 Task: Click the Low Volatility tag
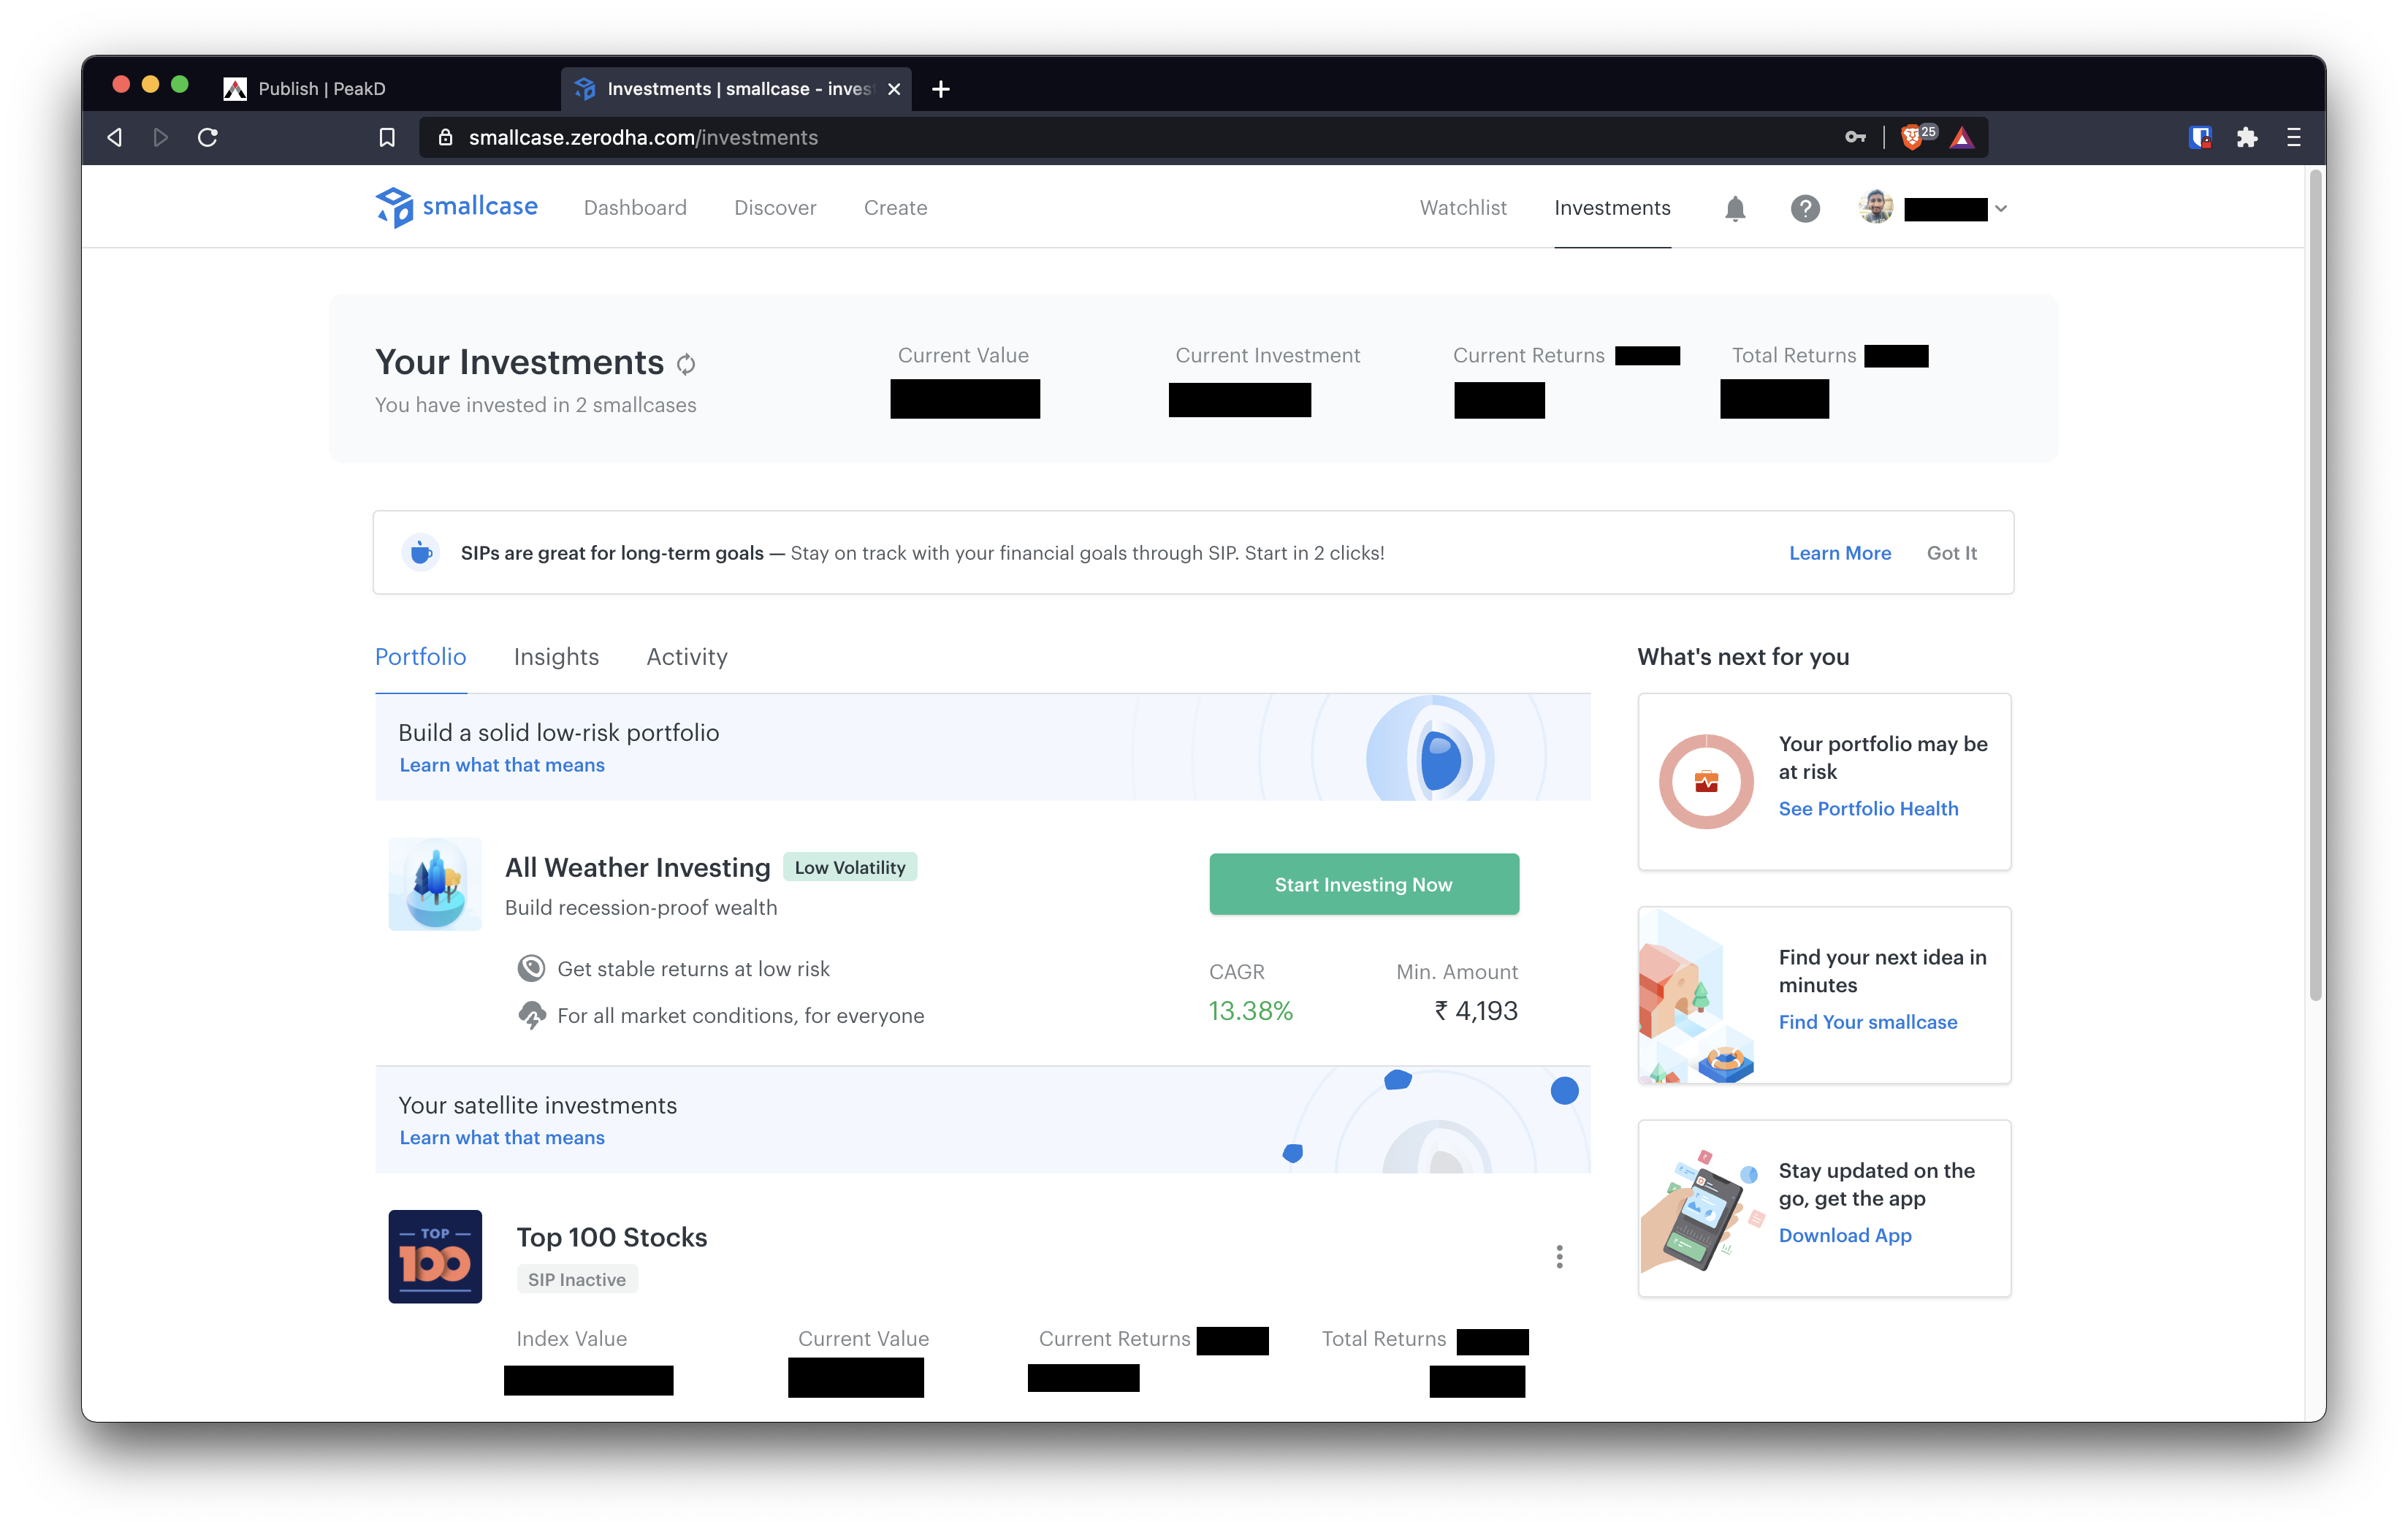pos(850,867)
